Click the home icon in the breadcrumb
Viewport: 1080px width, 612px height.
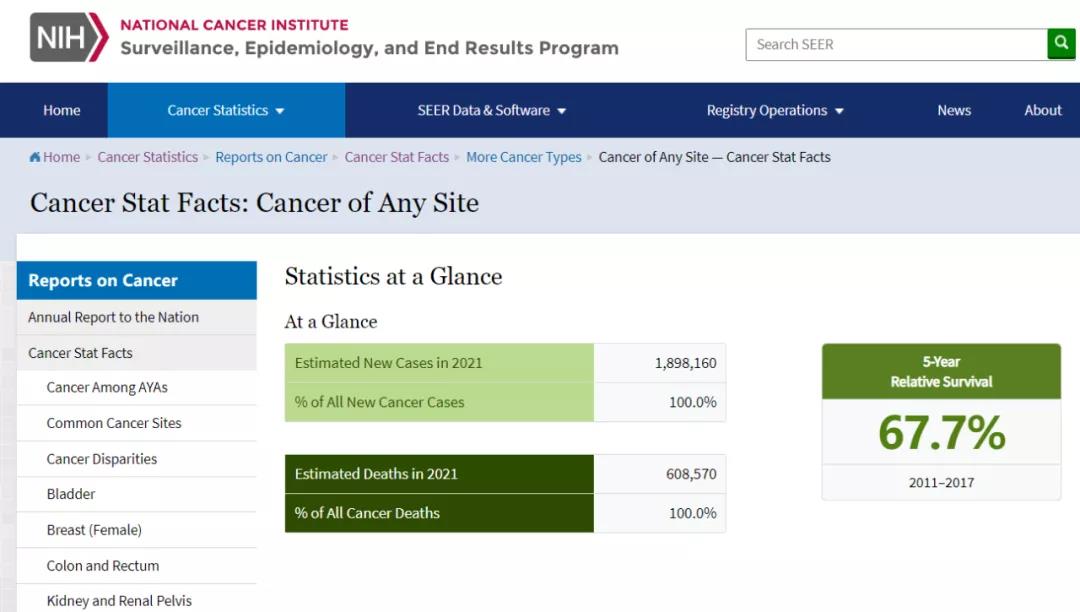(x=36, y=157)
